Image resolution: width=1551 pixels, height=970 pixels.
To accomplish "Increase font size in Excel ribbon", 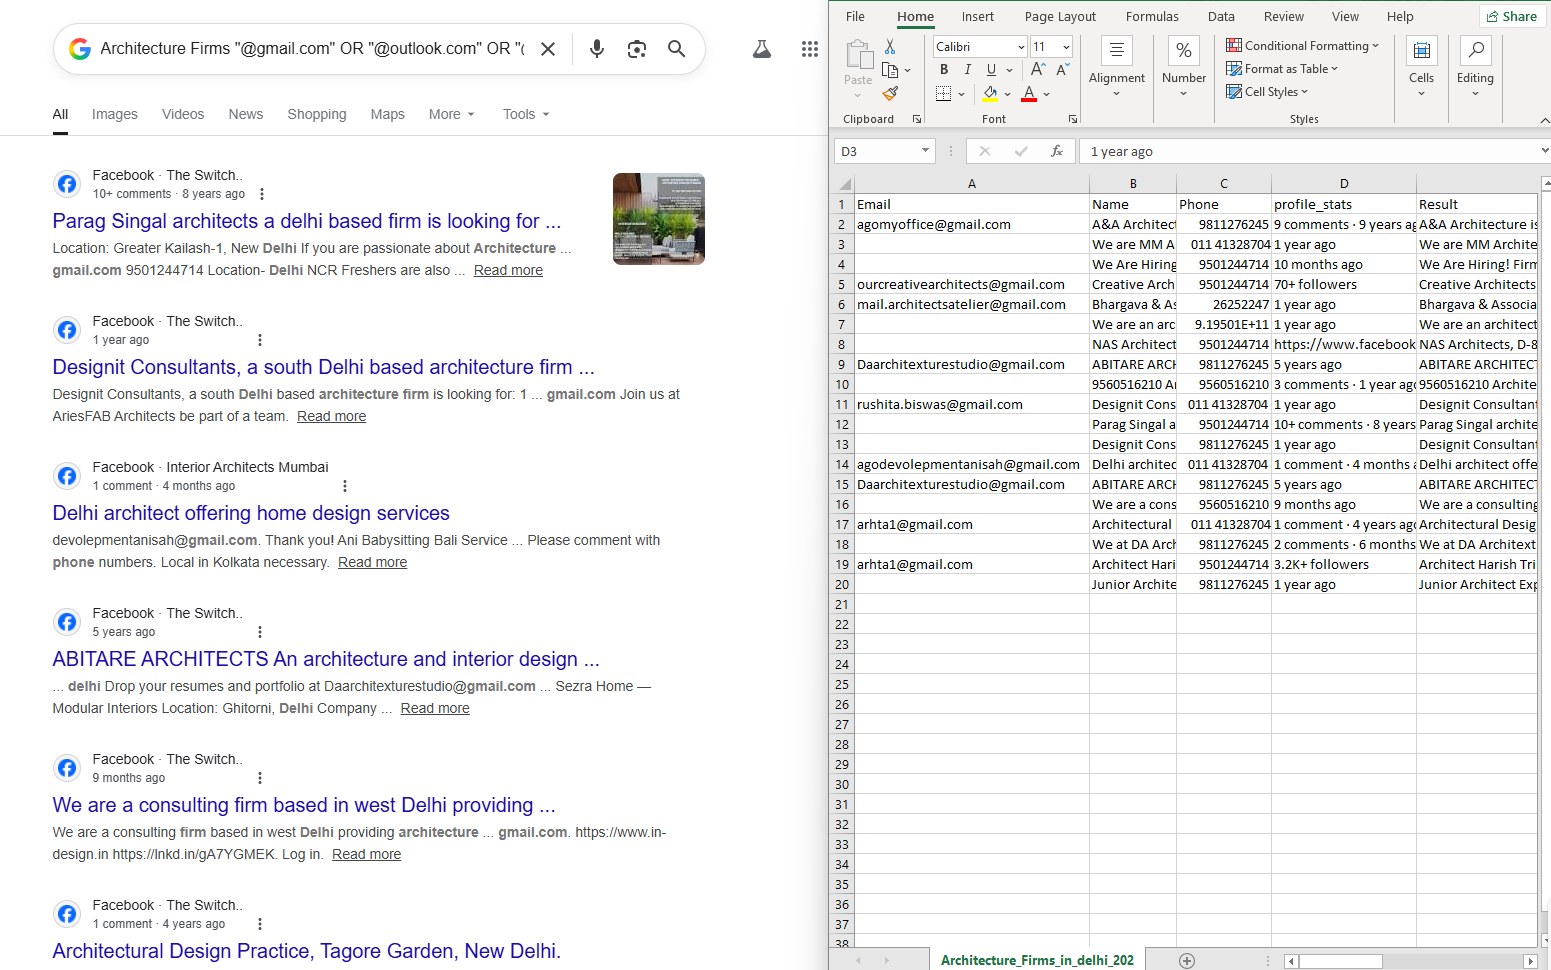I will 1038,70.
